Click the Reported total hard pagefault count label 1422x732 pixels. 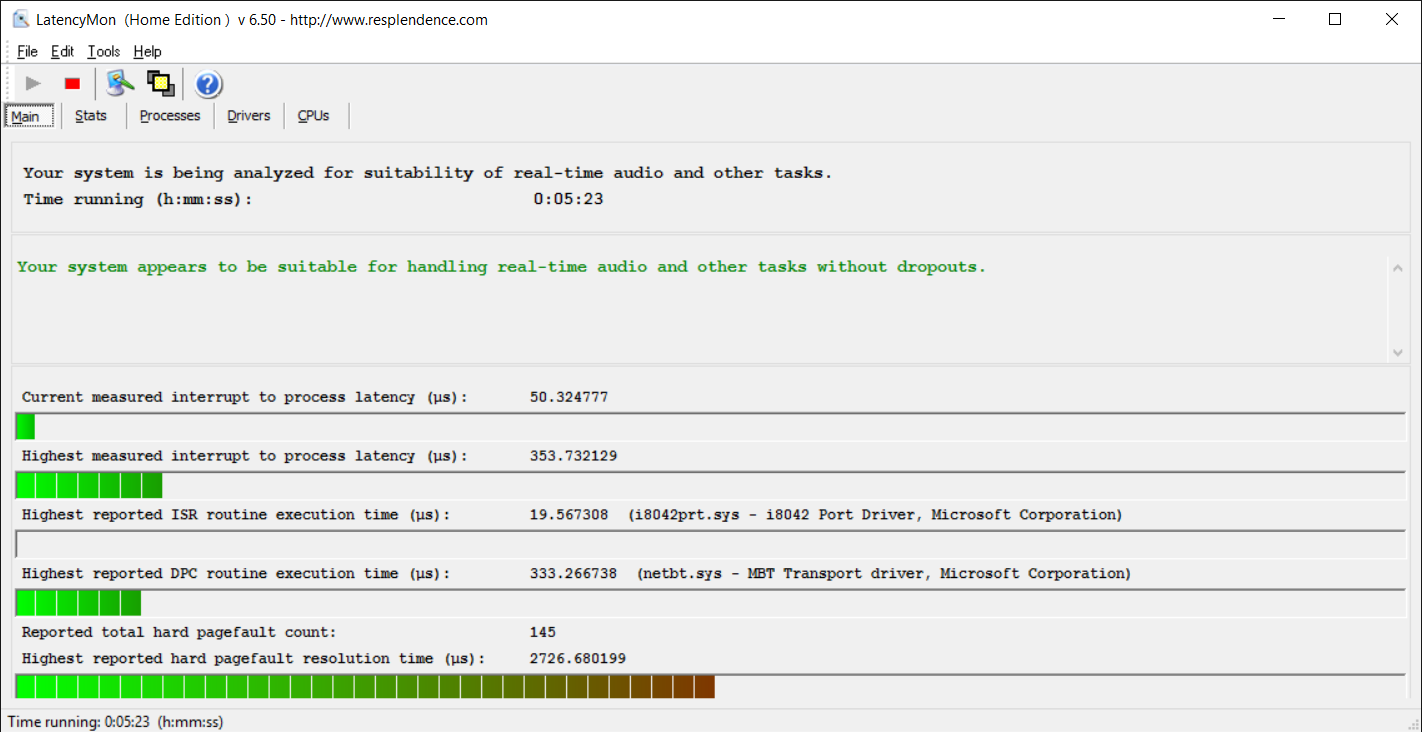coord(179,632)
